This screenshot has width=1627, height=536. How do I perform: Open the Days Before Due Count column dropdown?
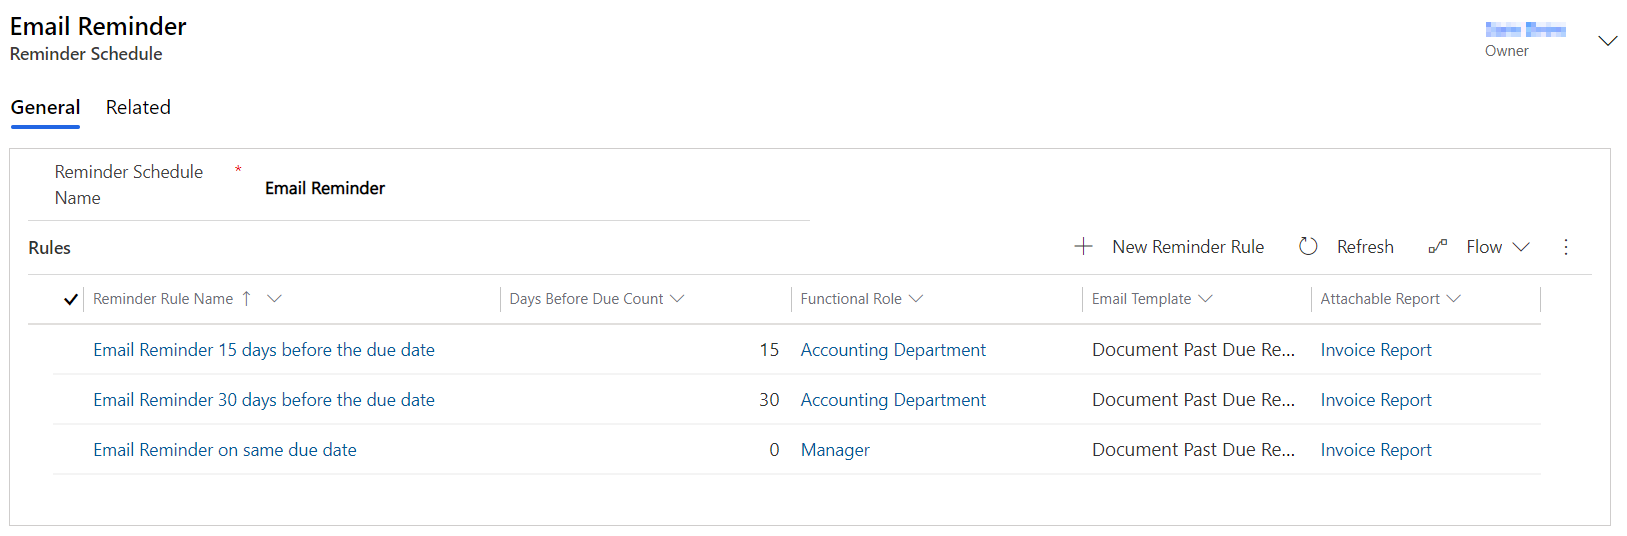pyautogui.click(x=677, y=298)
